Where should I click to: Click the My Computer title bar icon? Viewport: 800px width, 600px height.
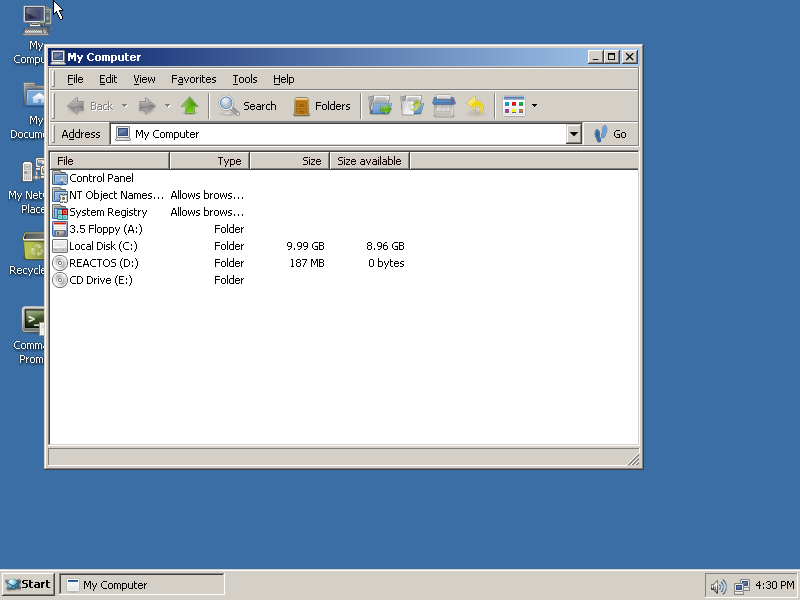click(x=58, y=57)
